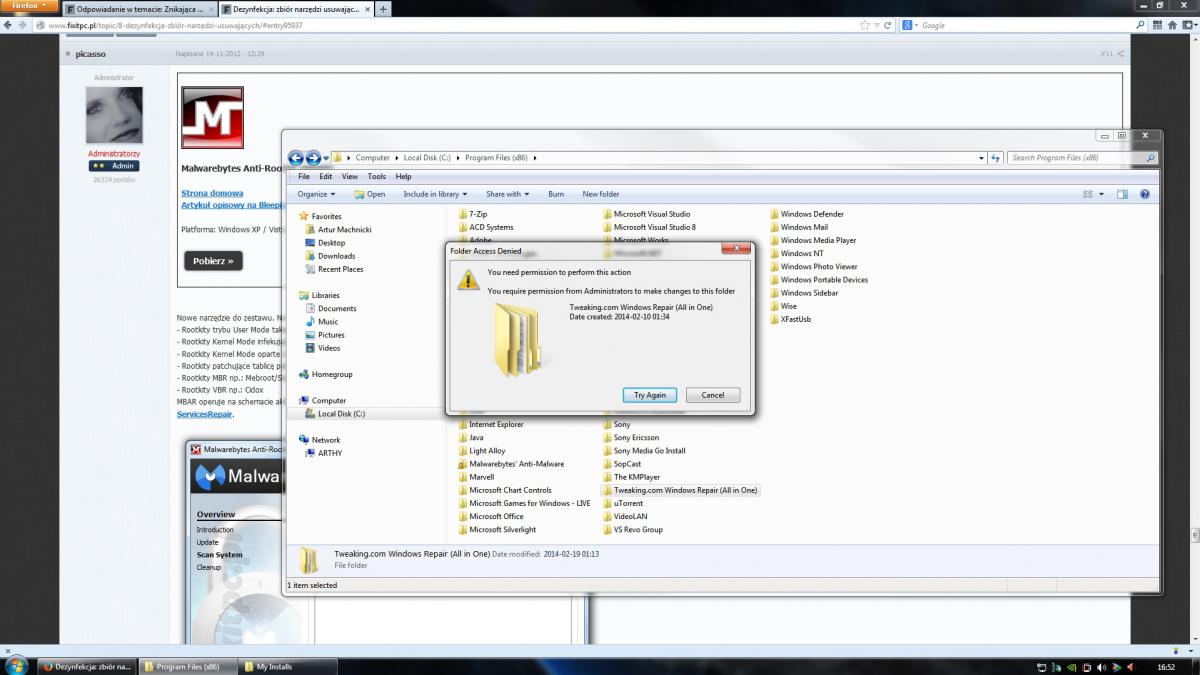The image size is (1200, 675).
Task: Open Downloads in Favorites
Action: click(336, 256)
